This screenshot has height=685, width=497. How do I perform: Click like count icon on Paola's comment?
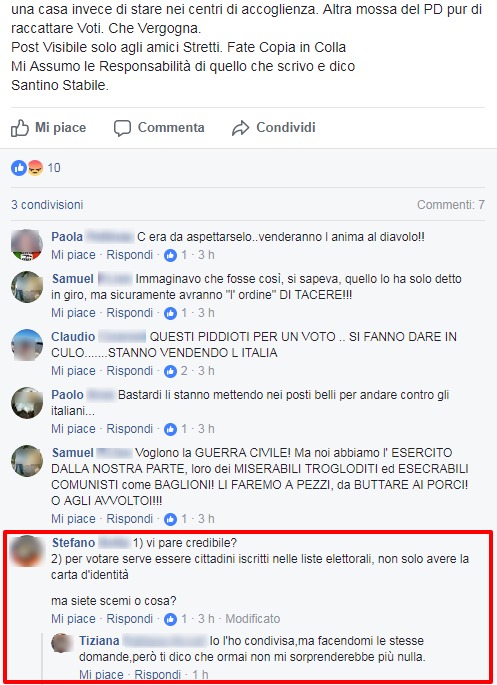170,255
